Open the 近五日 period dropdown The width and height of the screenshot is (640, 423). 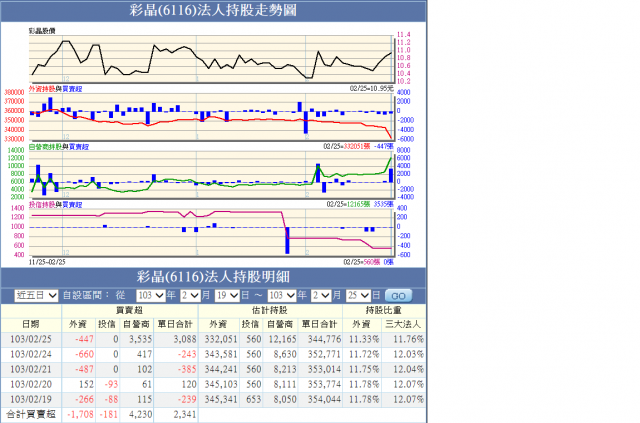coord(36,295)
